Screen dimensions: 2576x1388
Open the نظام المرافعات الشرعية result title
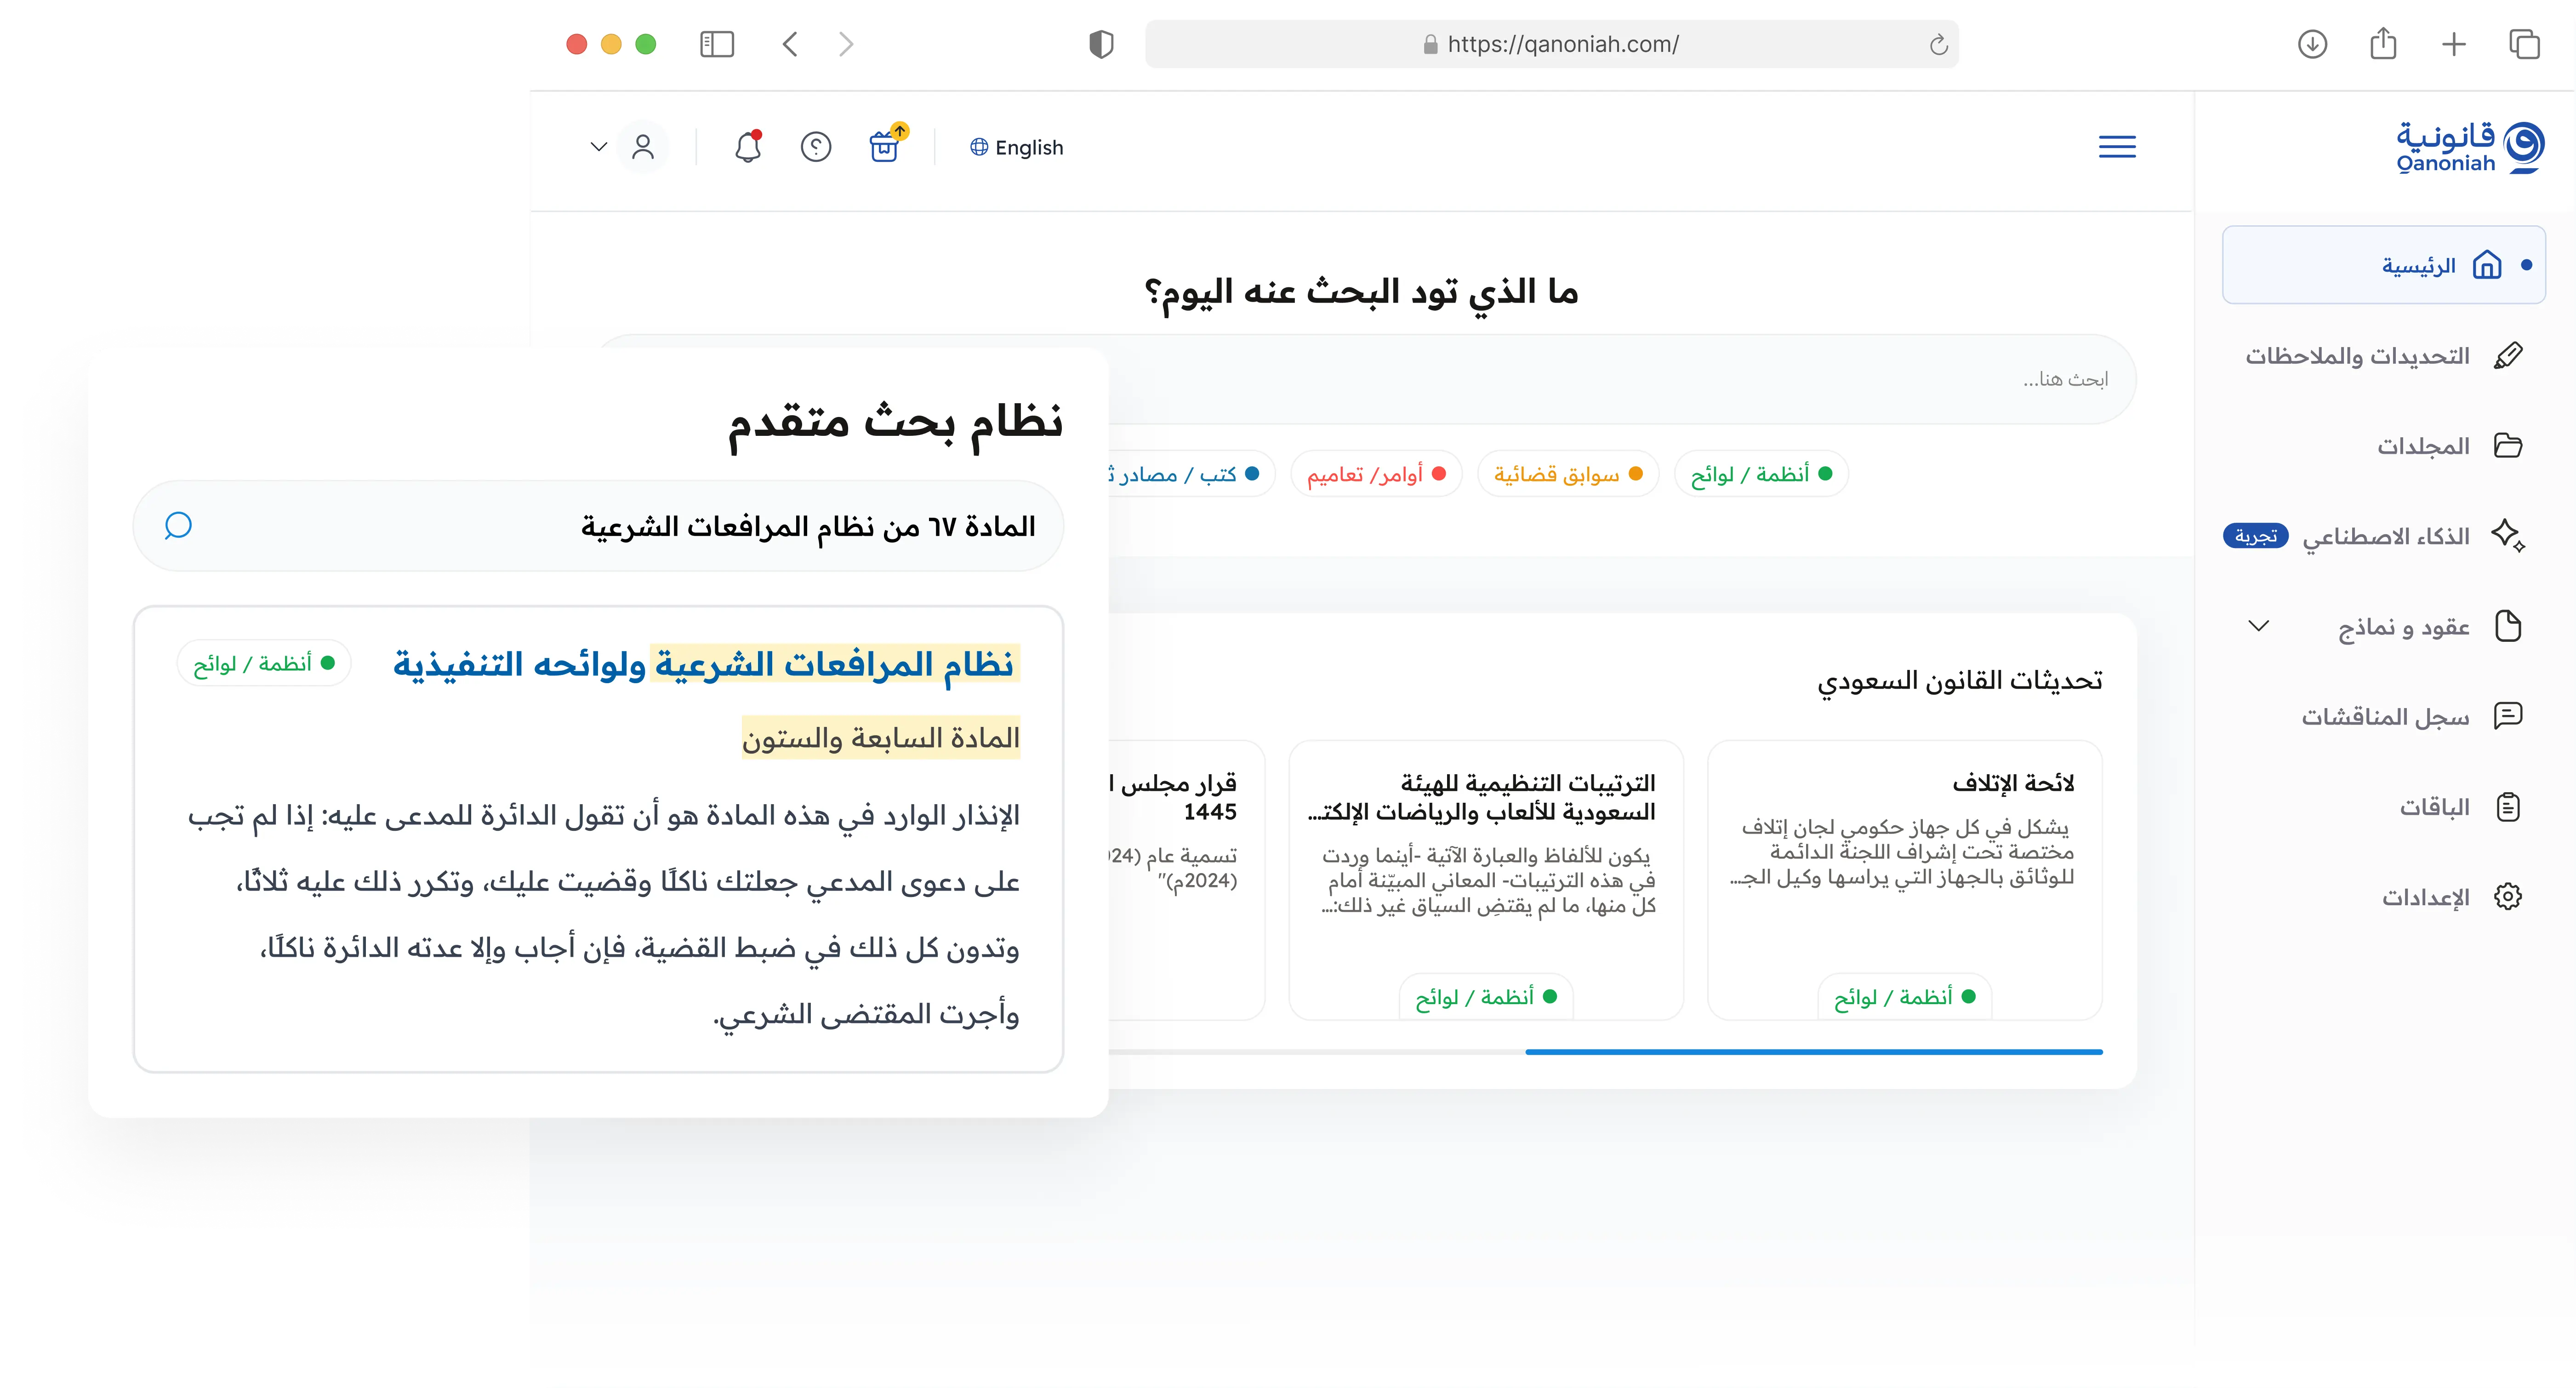click(x=705, y=664)
